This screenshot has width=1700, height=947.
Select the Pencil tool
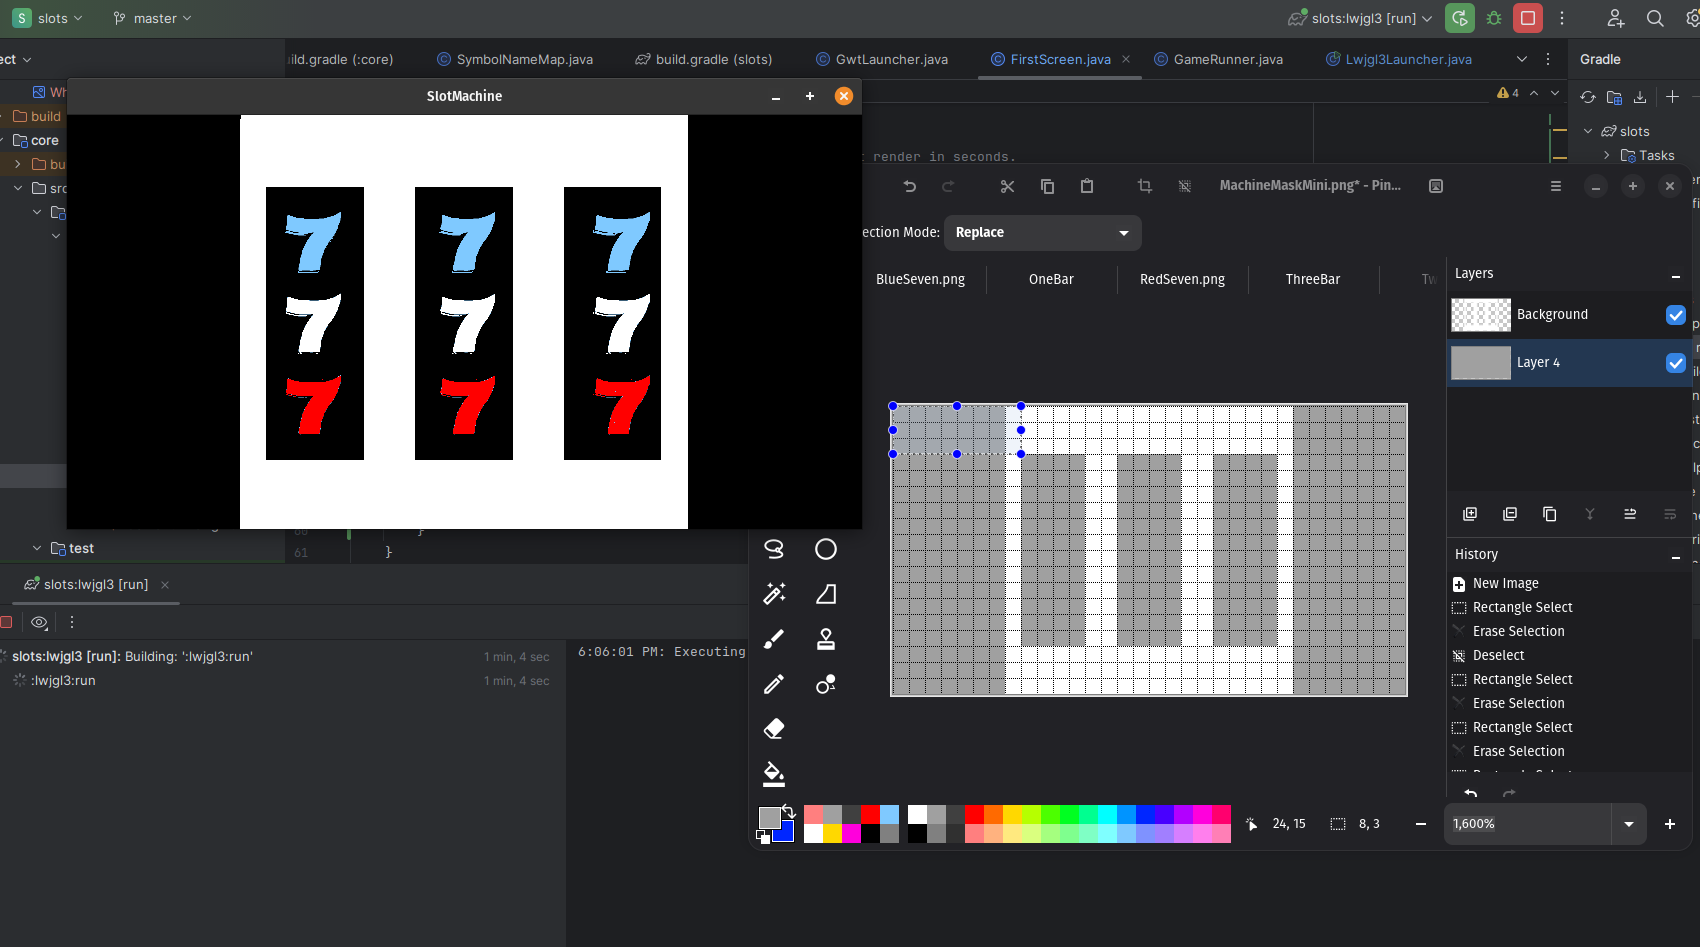click(774, 684)
